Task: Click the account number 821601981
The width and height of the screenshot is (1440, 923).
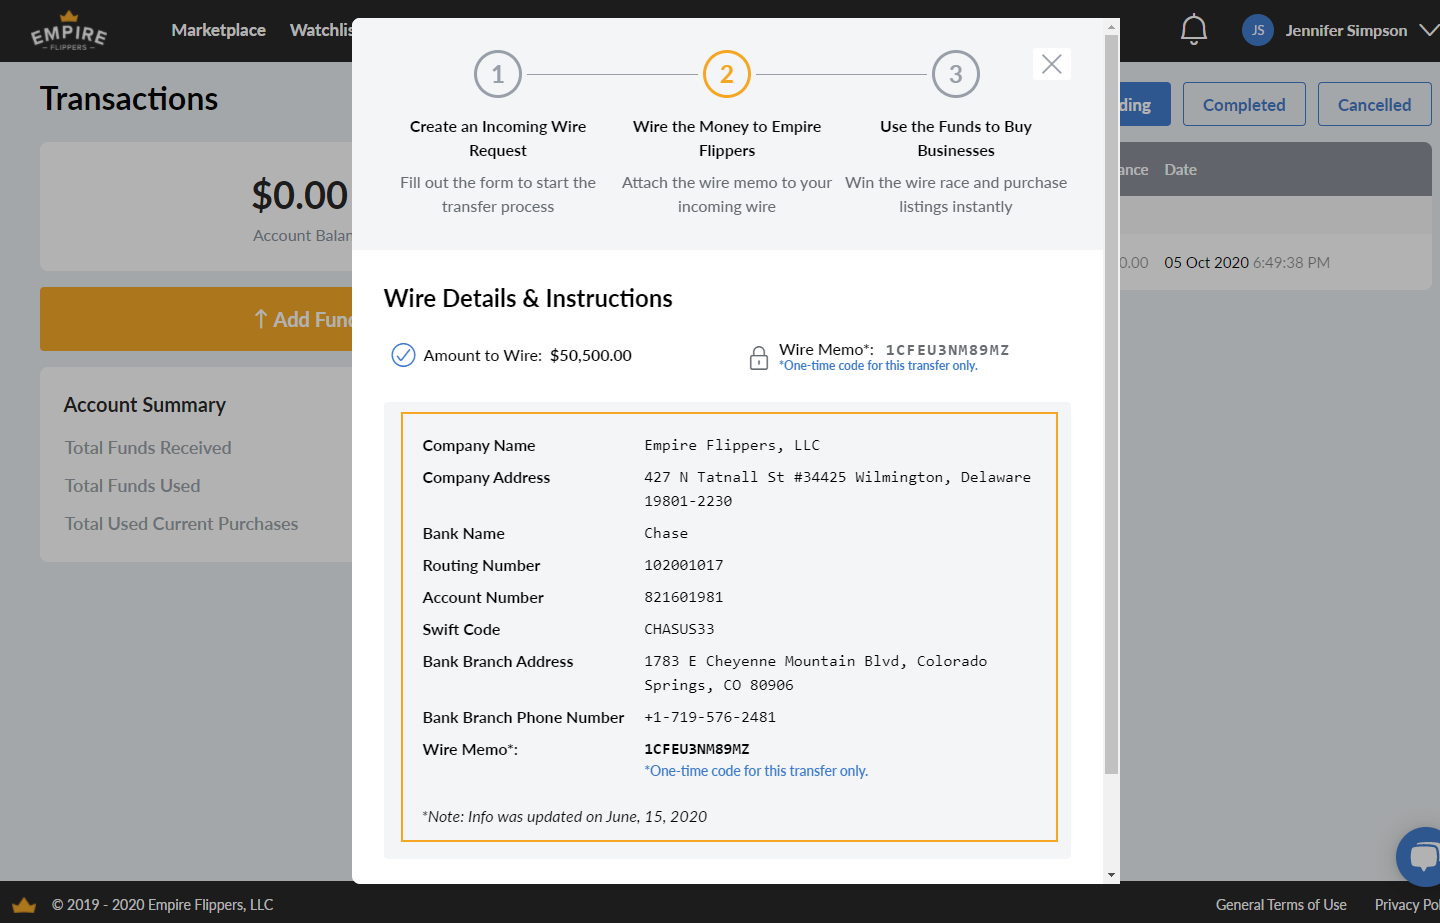Action: 684,597
